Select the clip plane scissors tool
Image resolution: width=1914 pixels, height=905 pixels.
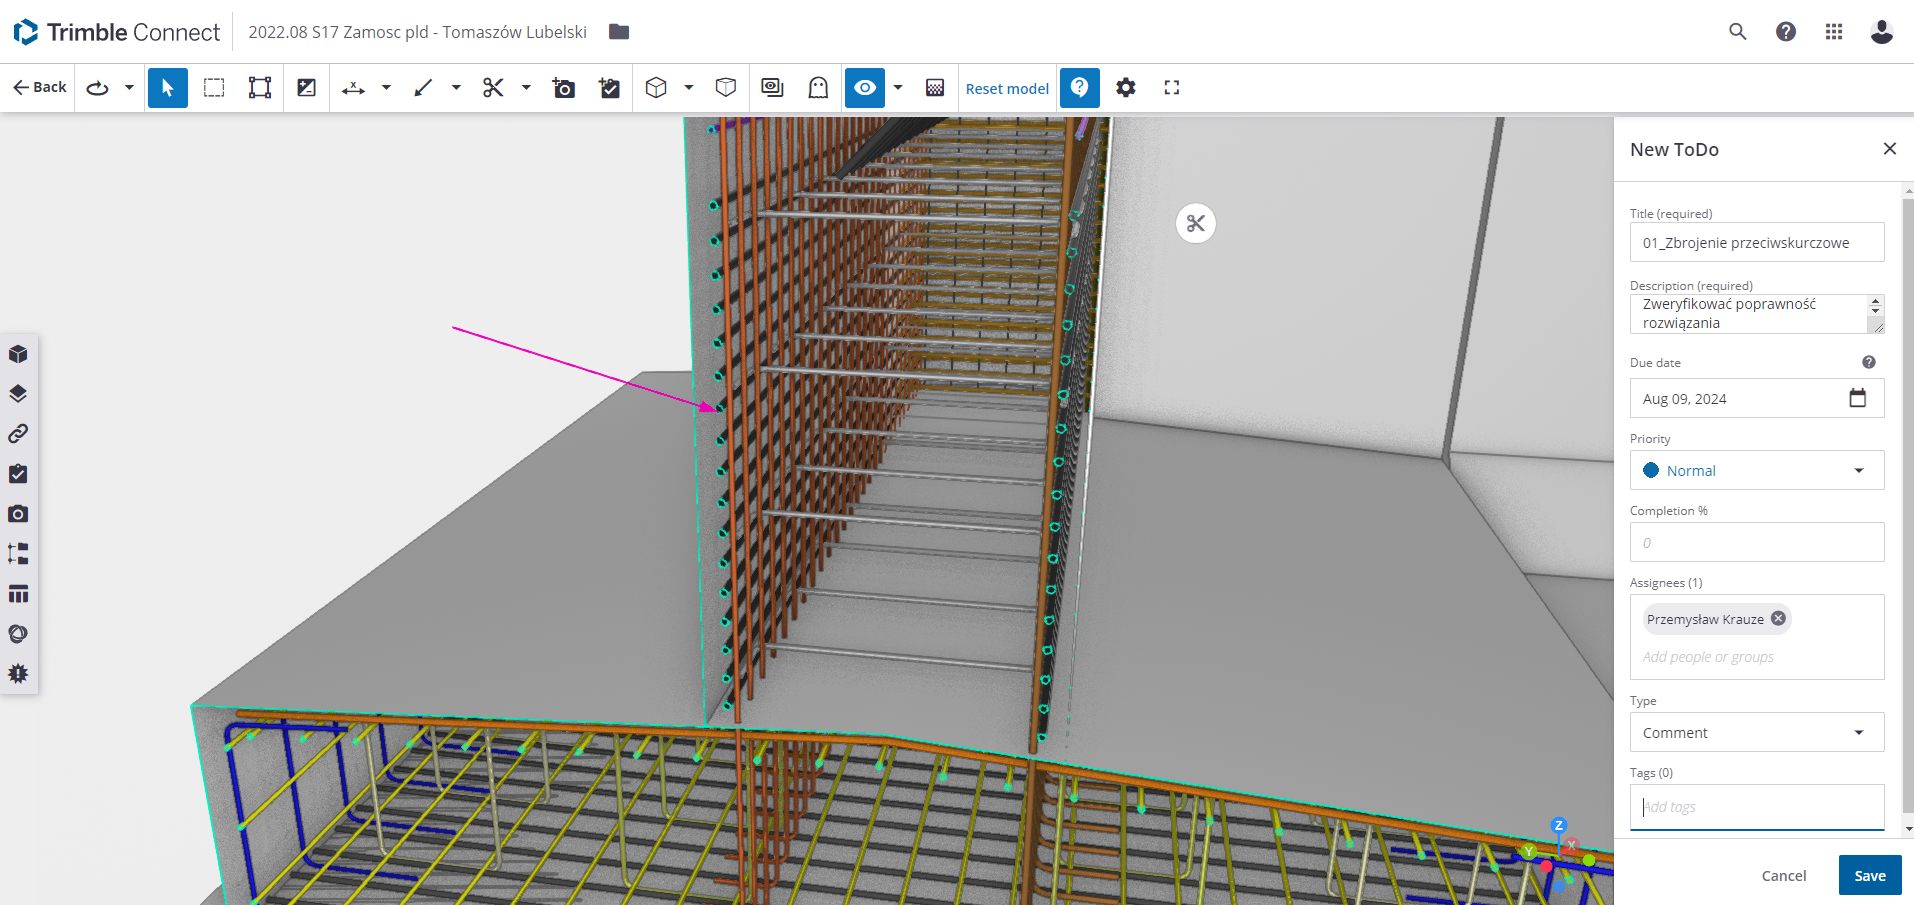(x=493, y=88)
